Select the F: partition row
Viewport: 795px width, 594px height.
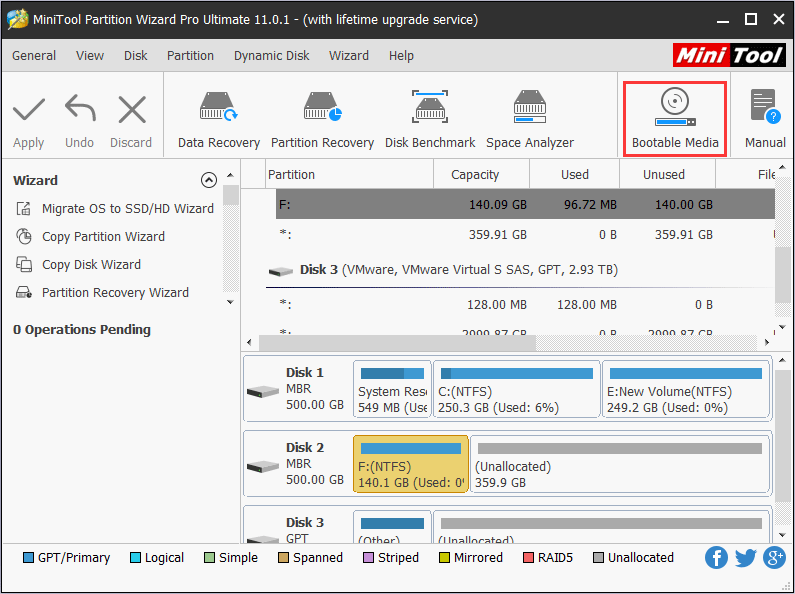[525, 204]
